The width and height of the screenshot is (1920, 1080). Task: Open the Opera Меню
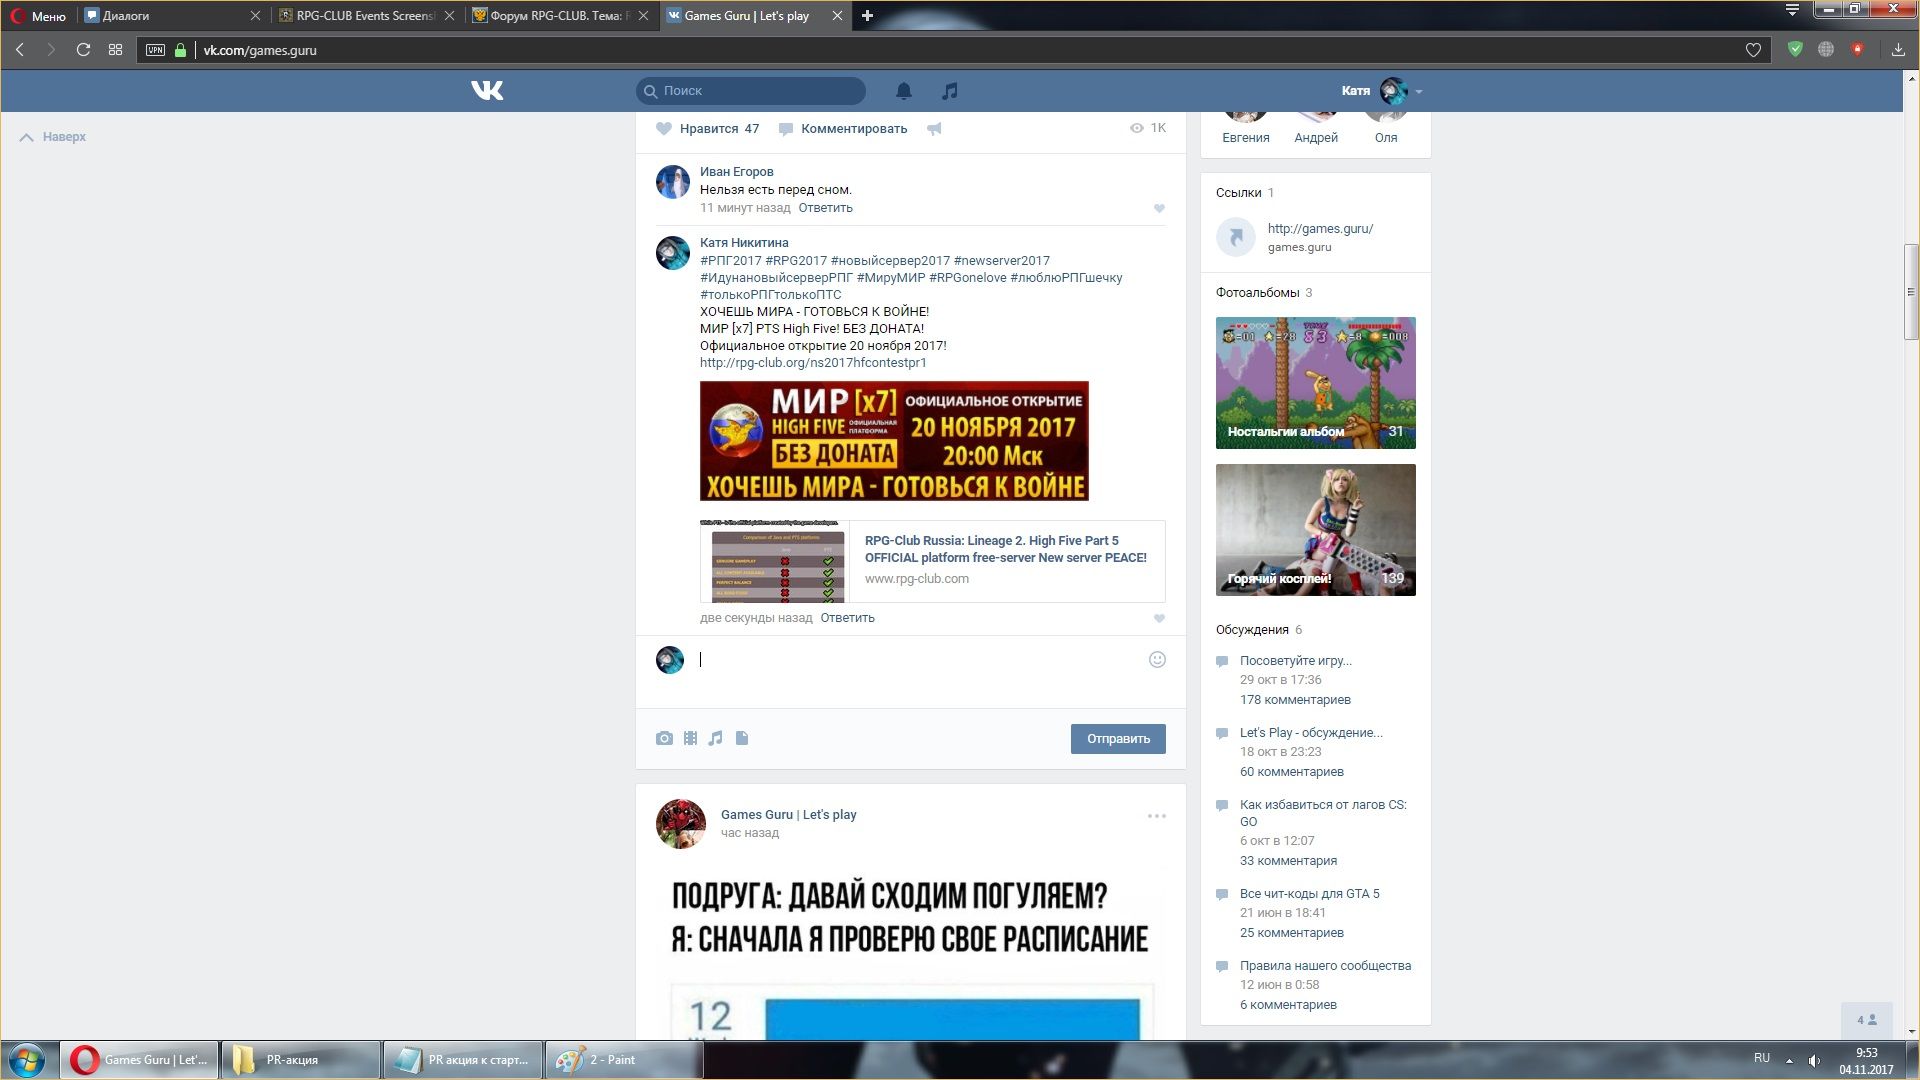point(38,16)
